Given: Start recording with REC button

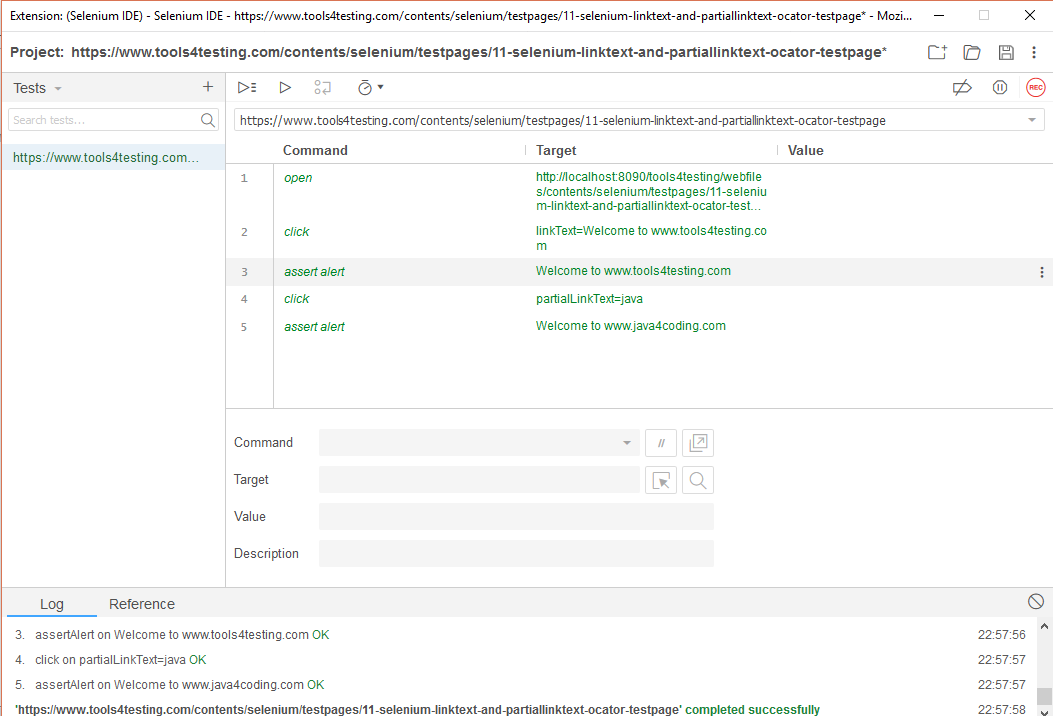Looking at the screenshot, I should pyautogui.click(x=1036, y=87).
